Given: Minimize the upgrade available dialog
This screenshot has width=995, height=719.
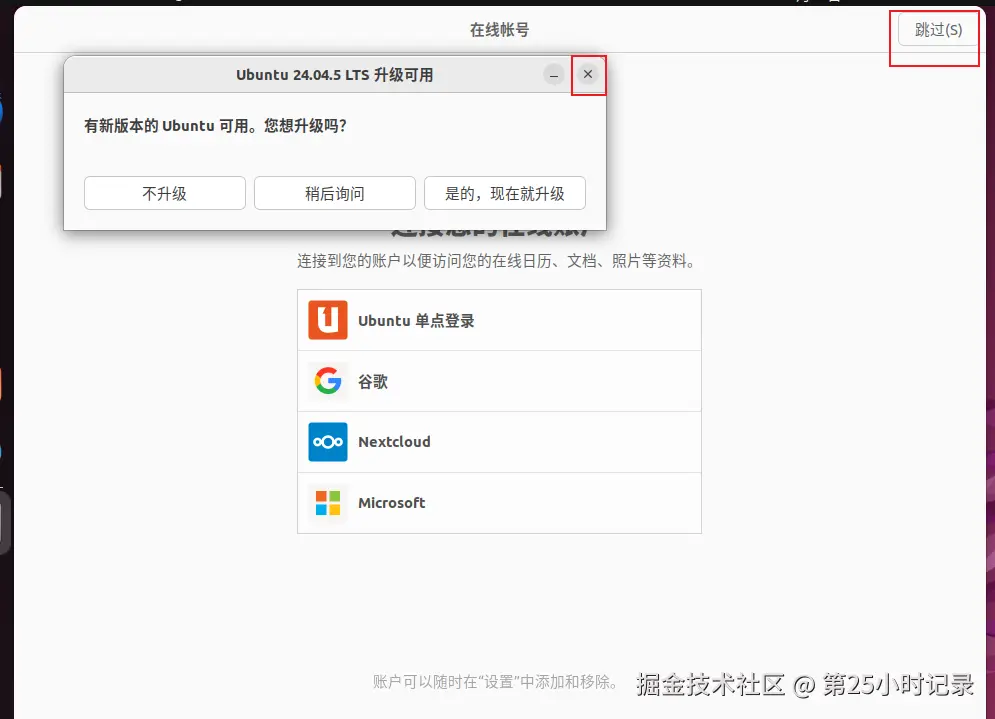Looking at the screenshot, I should (x=553, y=75).
